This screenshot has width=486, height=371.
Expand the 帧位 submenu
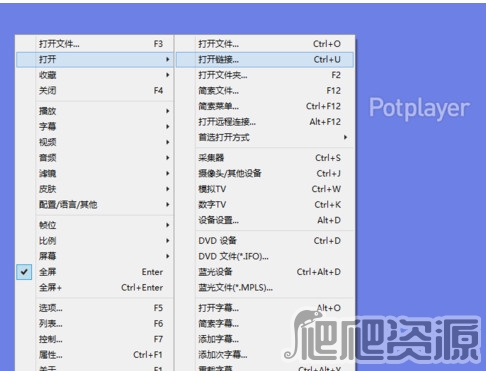[x=95, y=225]
